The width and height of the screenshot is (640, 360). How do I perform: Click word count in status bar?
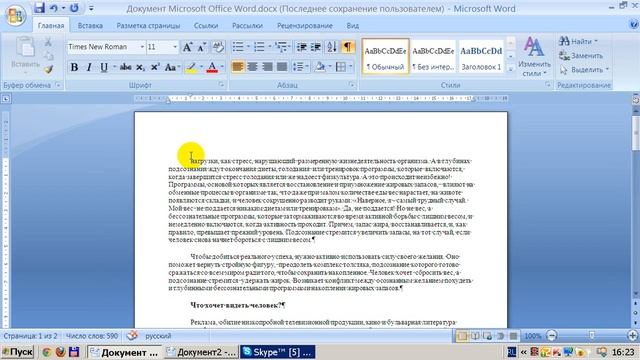[x=91, y=336]
